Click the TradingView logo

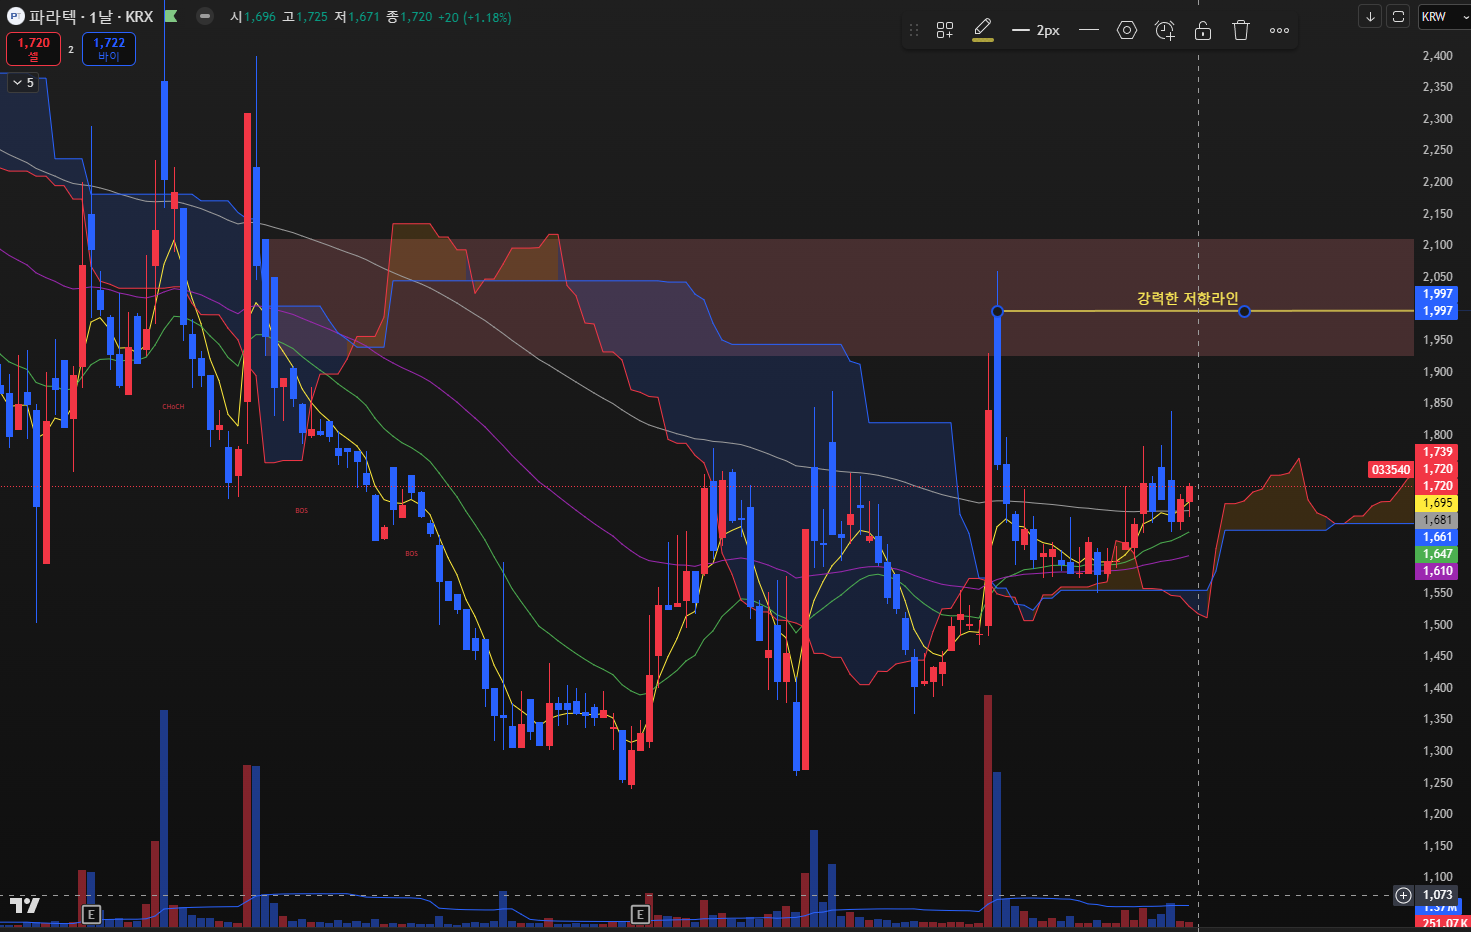[x=25, y=906]
